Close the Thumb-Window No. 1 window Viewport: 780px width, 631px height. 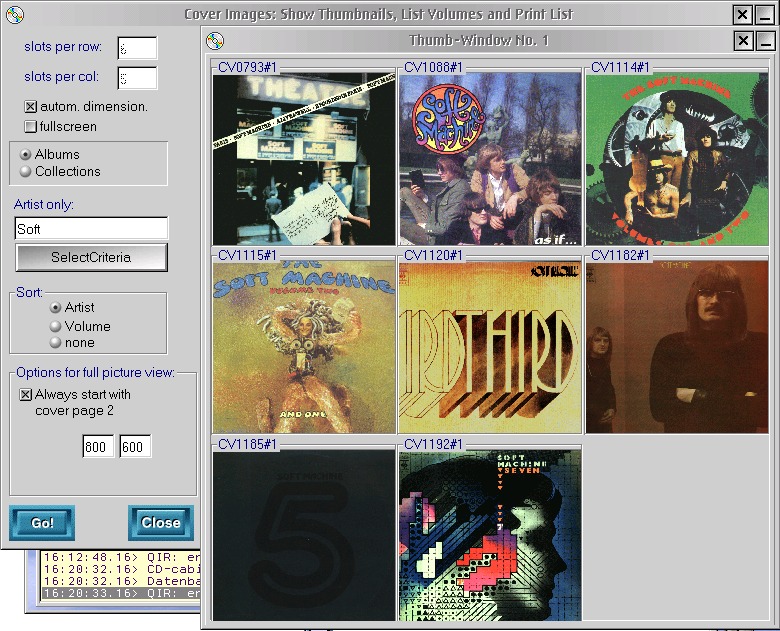point(744,41)
